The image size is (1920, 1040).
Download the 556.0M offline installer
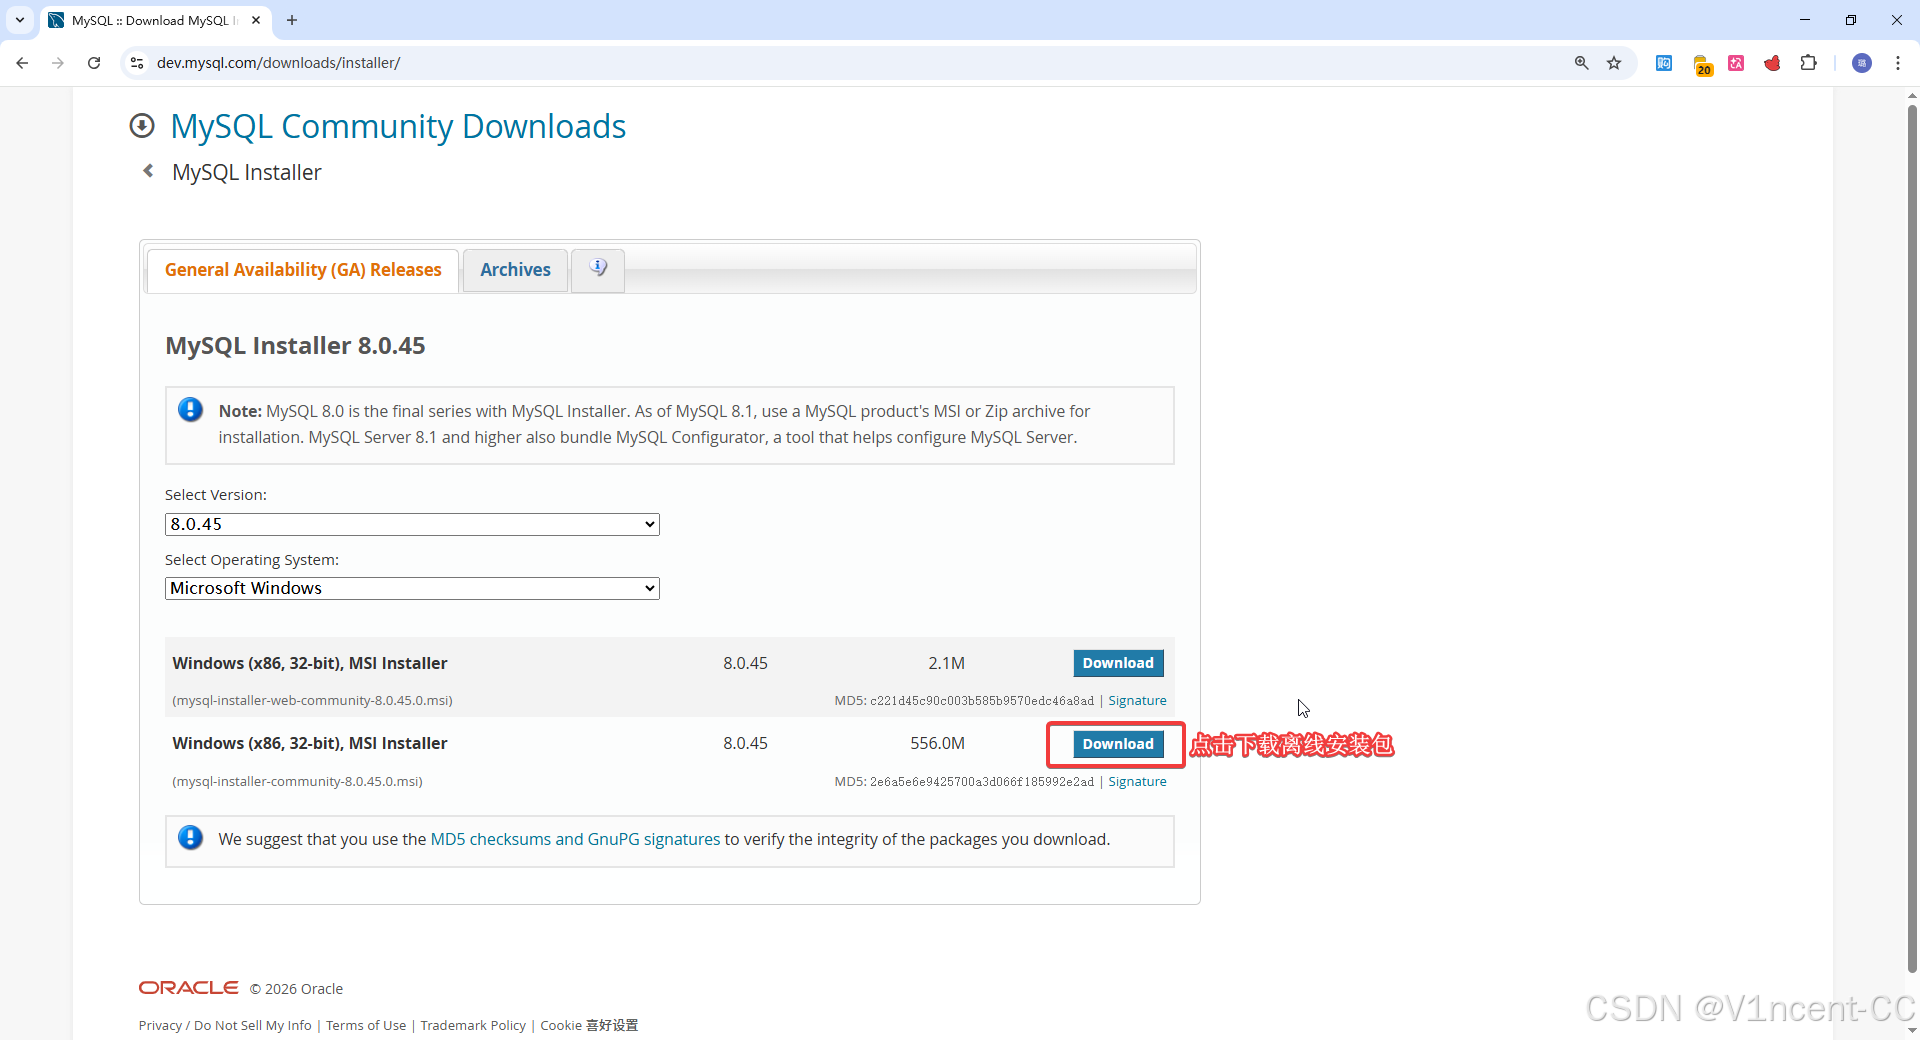pyautogui.click(x=1118, y=744)
